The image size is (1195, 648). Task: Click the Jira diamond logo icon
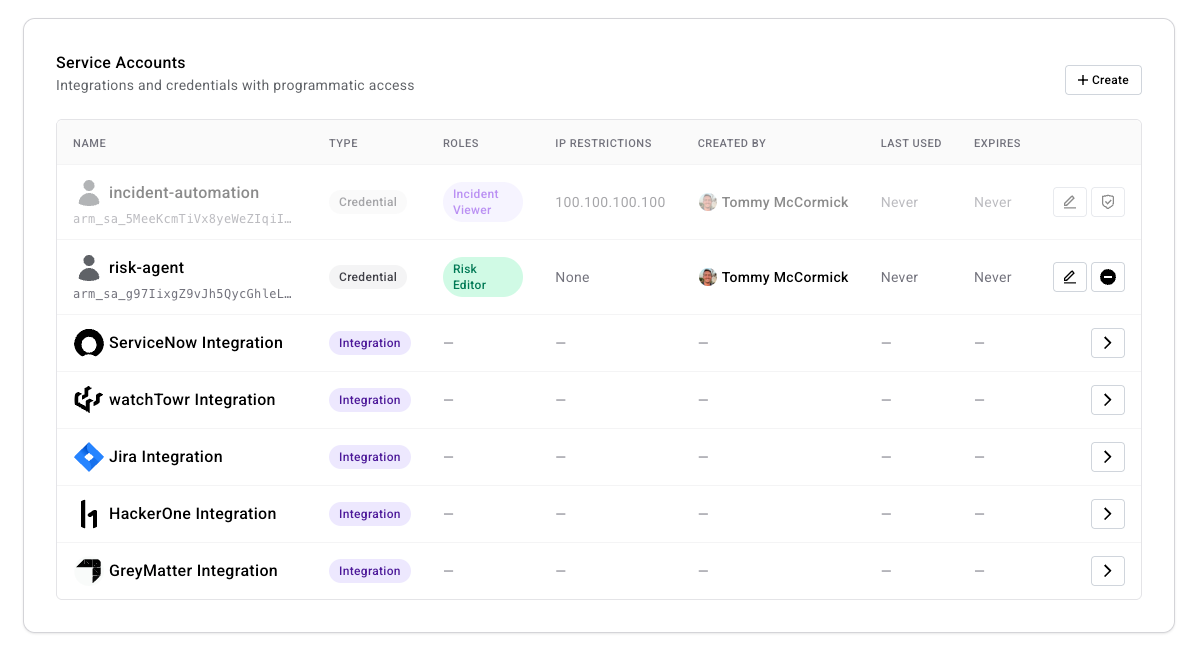[x=88, y=457]
